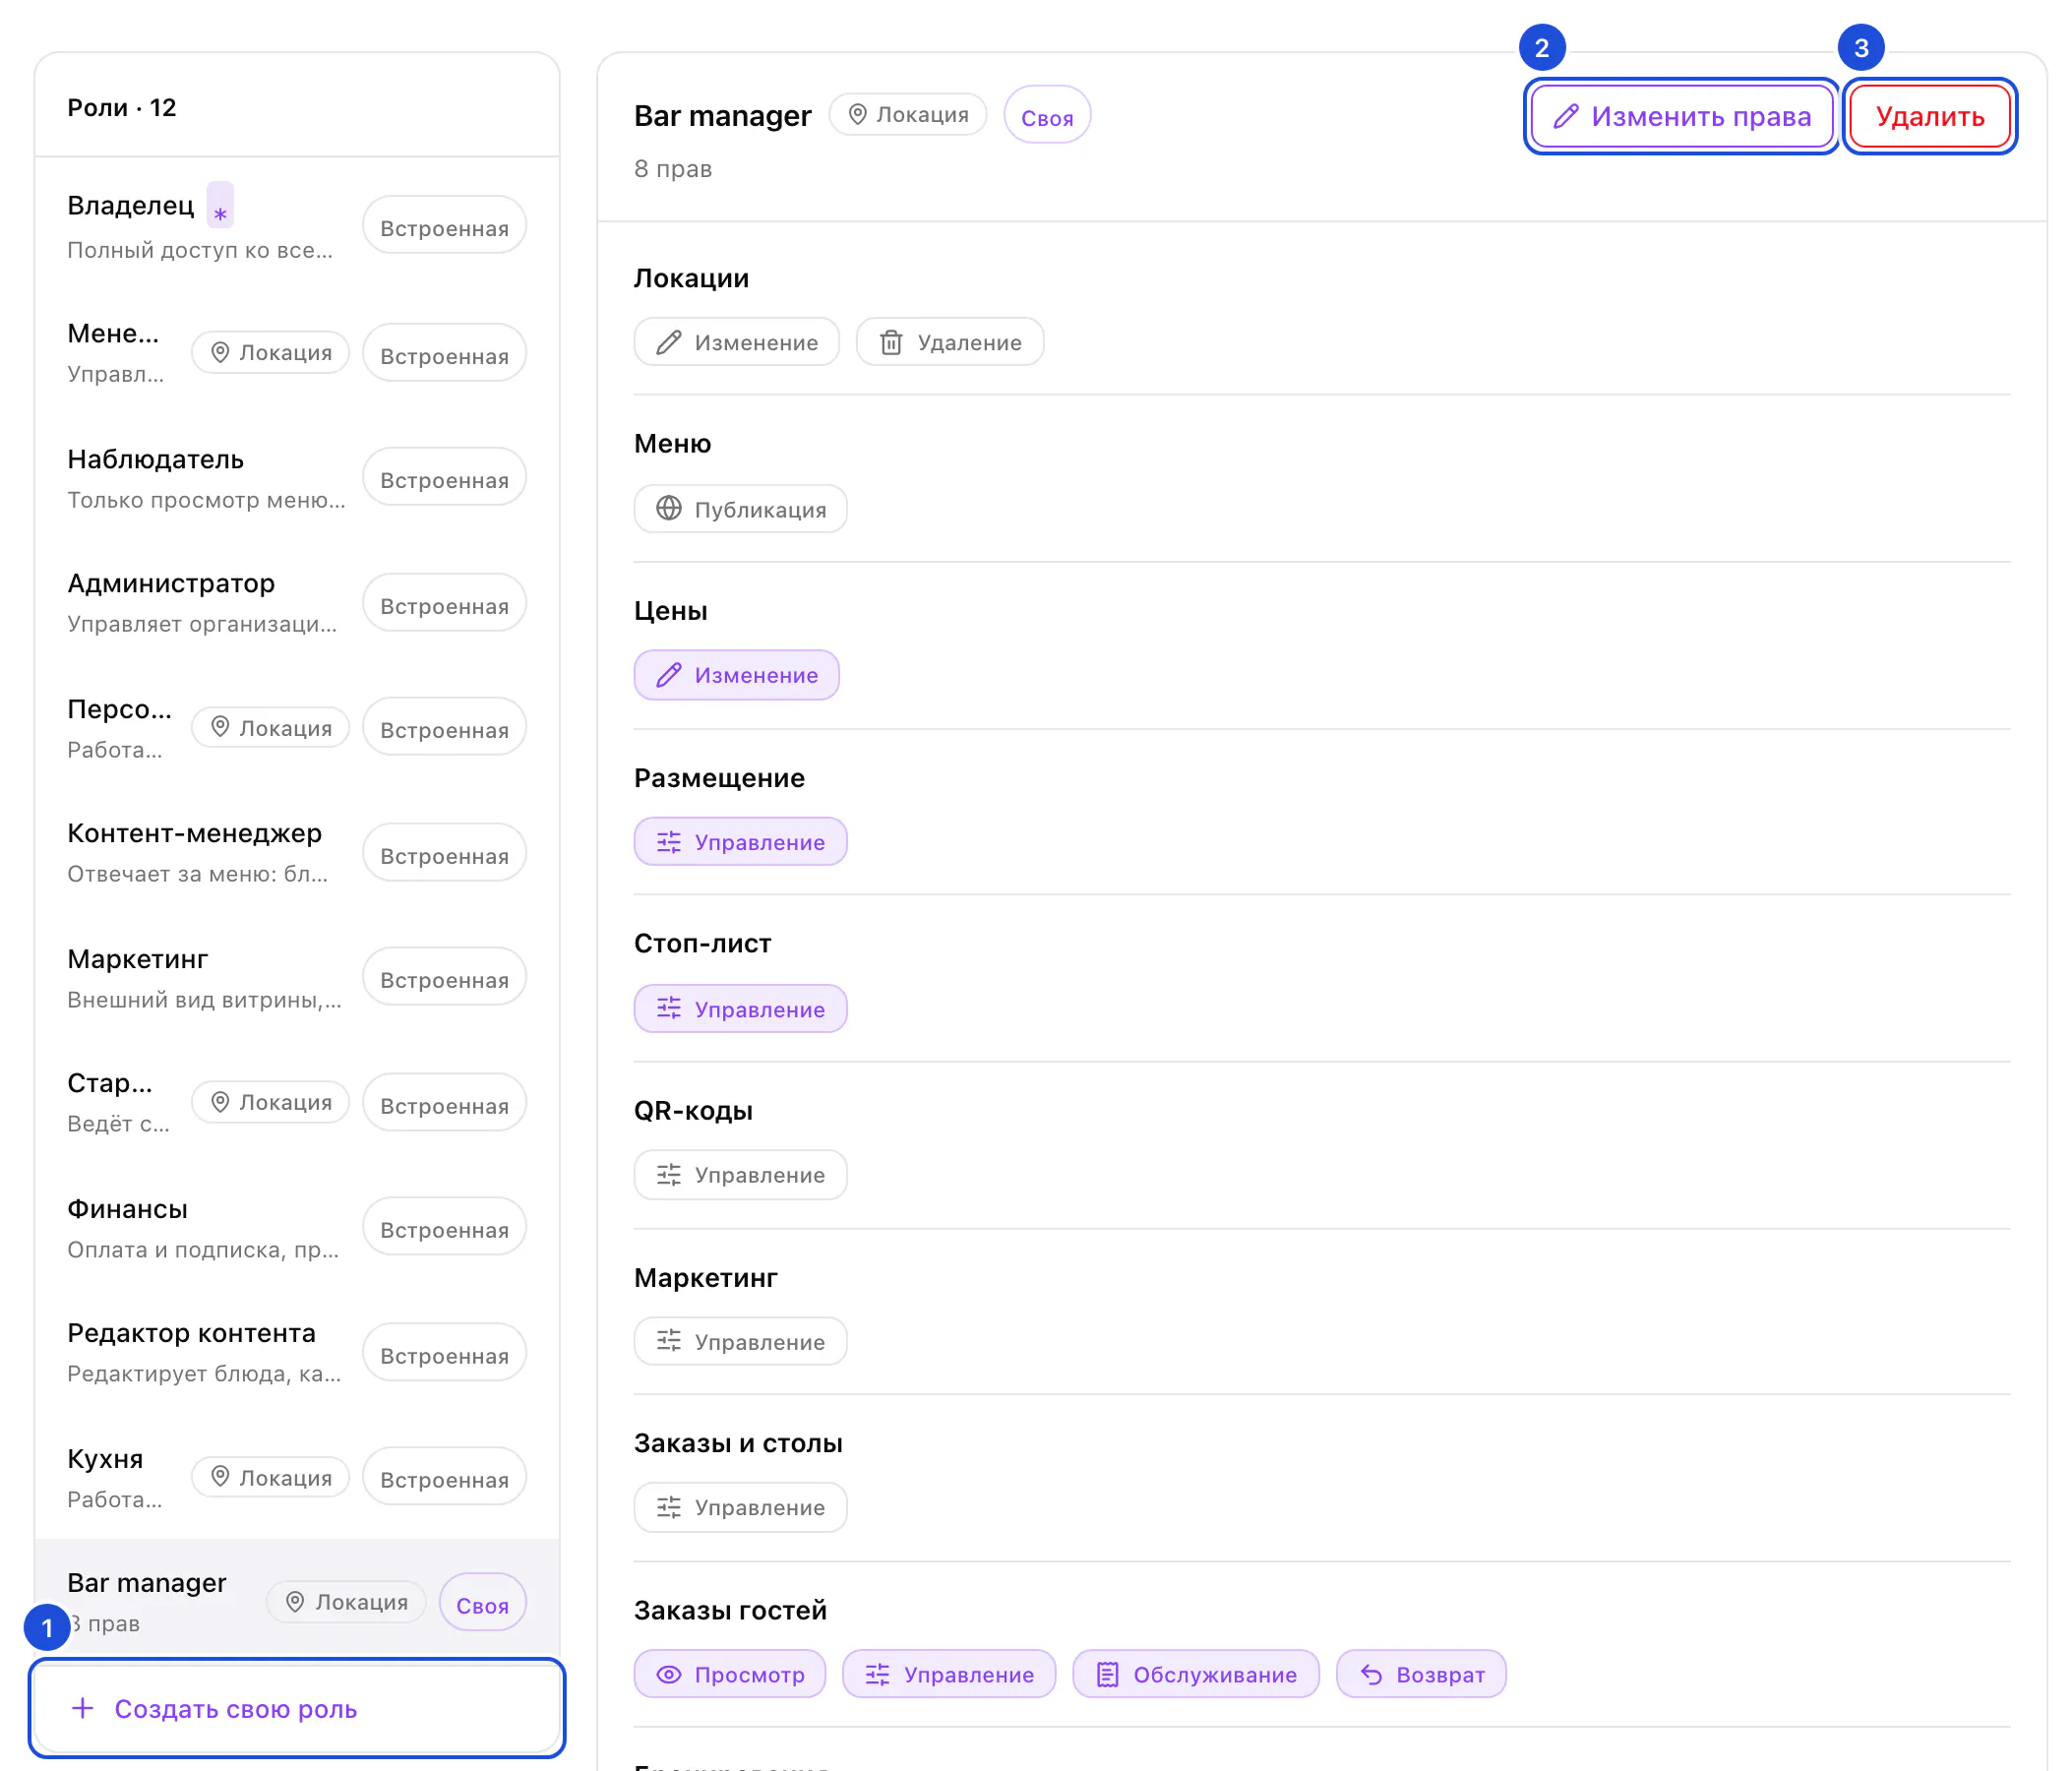This screenshot has height=1771, width=2072.
Task: Click Своя tag in Bar manager header
Action: coord(1046,116)
